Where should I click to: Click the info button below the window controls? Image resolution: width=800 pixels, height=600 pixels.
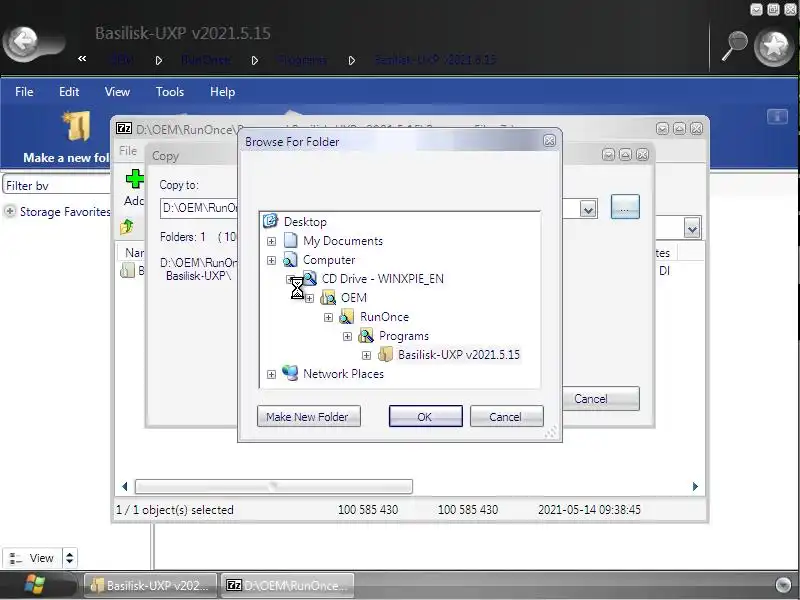(x=777, y=117)
